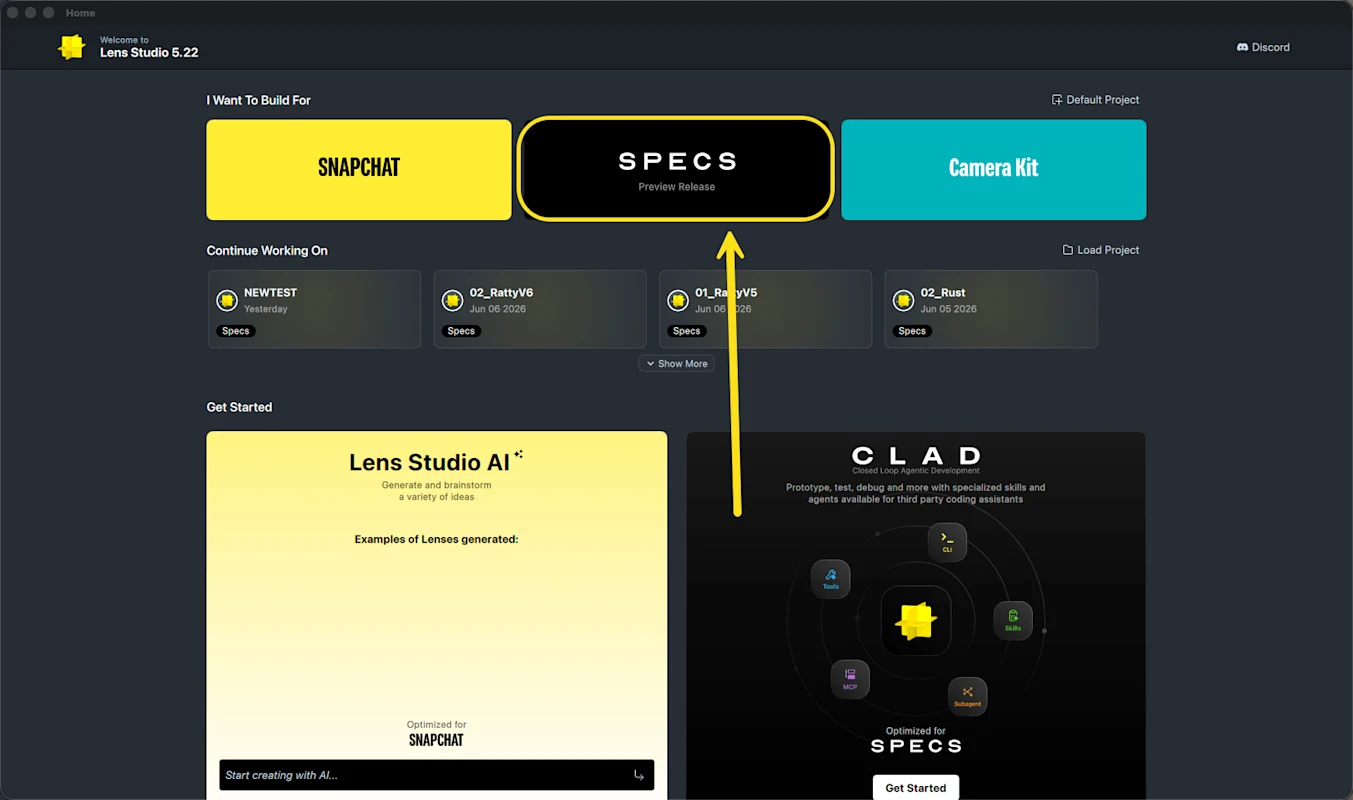Open the Discord link icon

click(1243, 47)
